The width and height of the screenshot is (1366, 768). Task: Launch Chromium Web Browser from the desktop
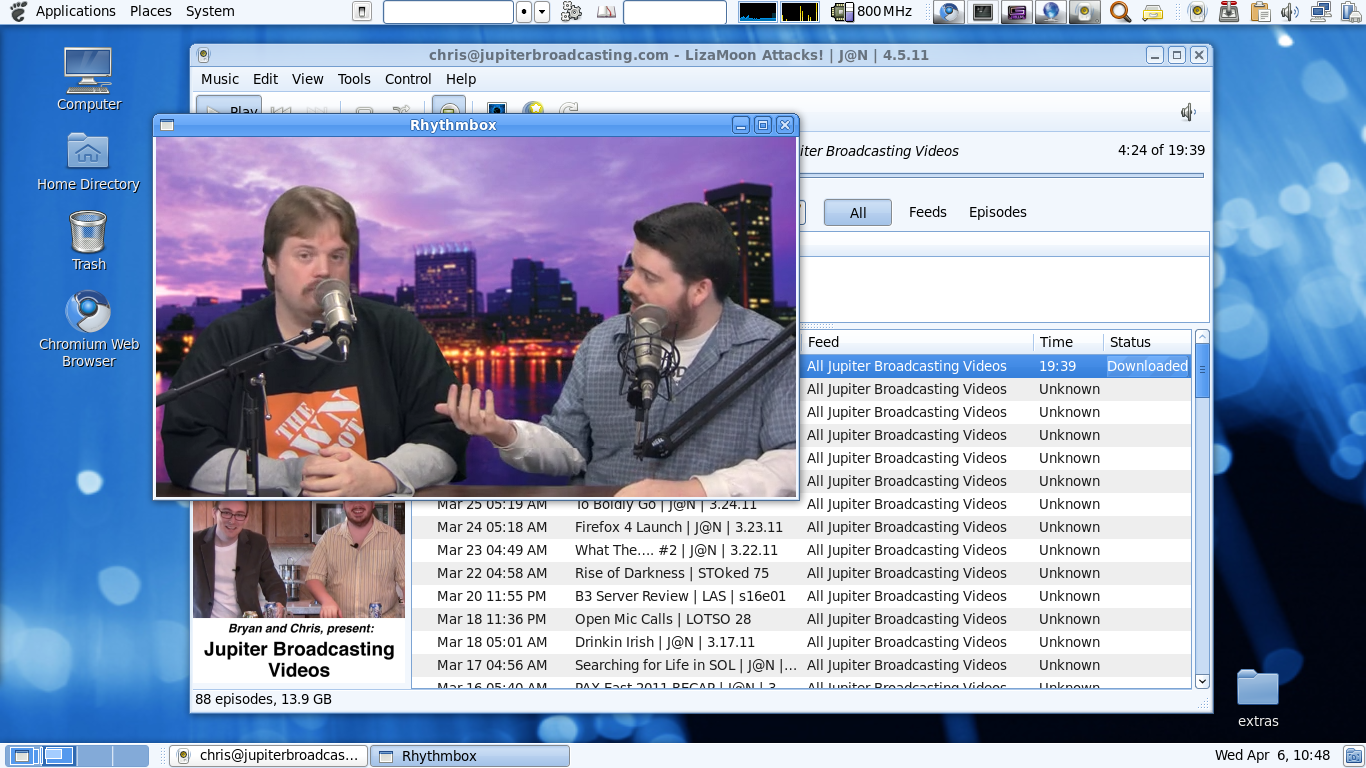pyautogui.click(x=88, y=330)
